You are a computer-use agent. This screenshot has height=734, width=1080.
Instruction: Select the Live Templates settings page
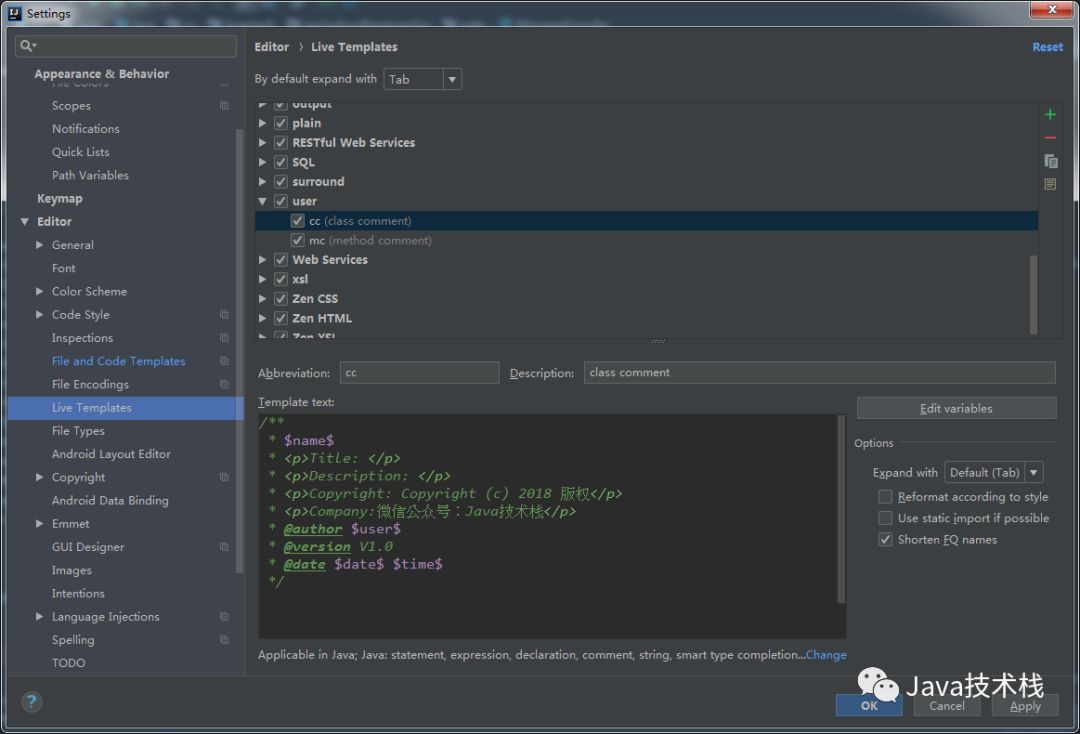tap(125, 408)
